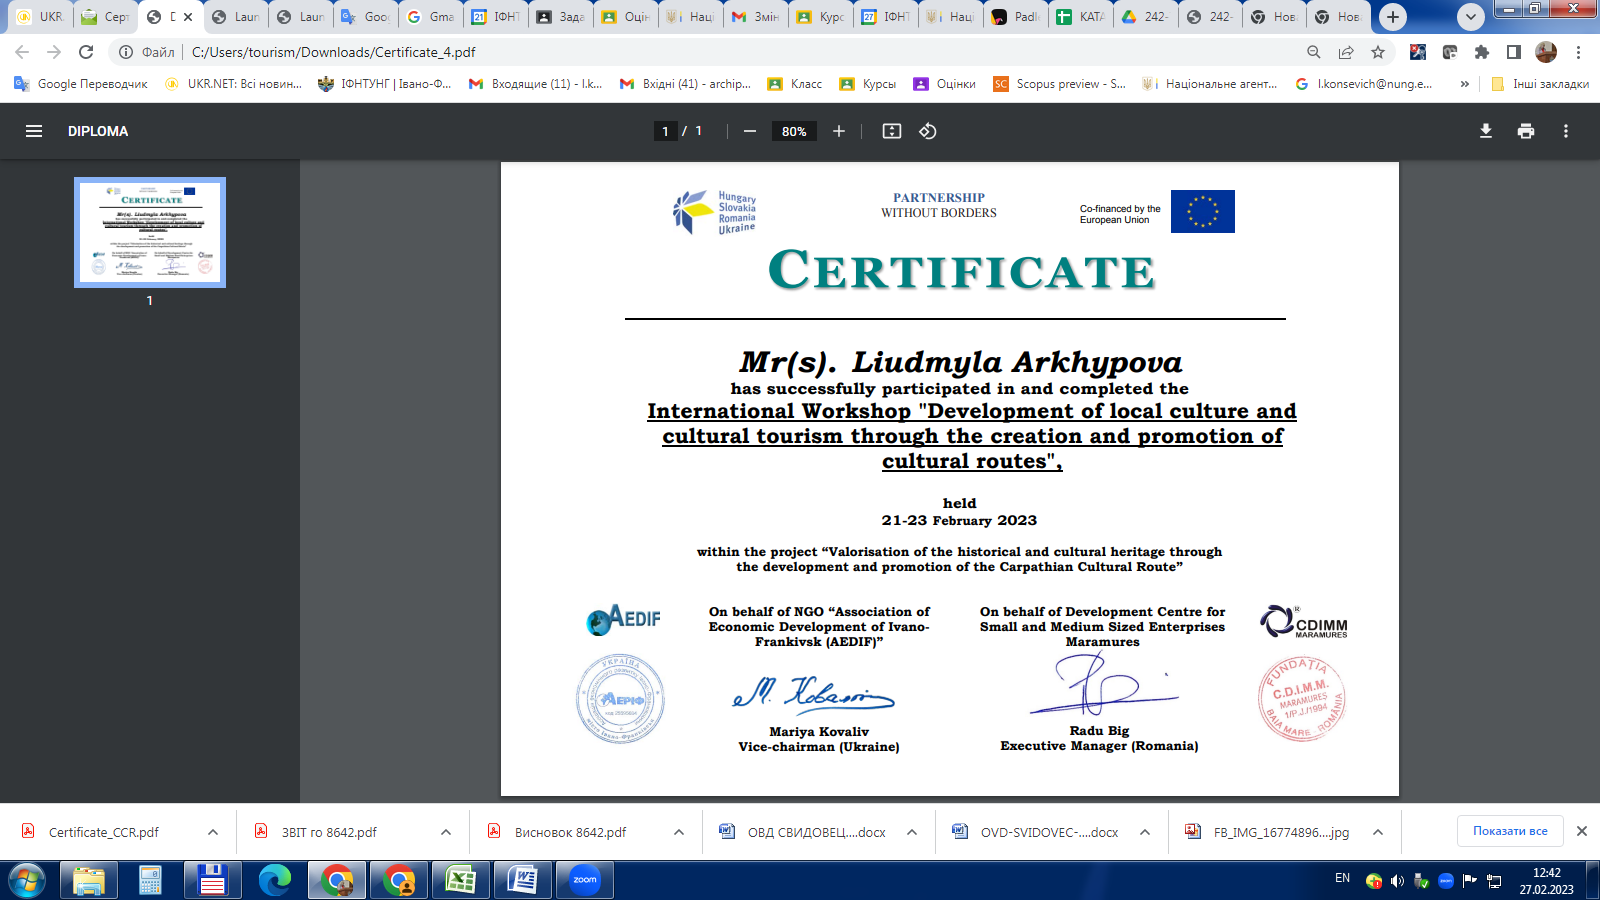Toggle the browser side panel
This screenshot has width=1600, height=900.
point(1514,52)
